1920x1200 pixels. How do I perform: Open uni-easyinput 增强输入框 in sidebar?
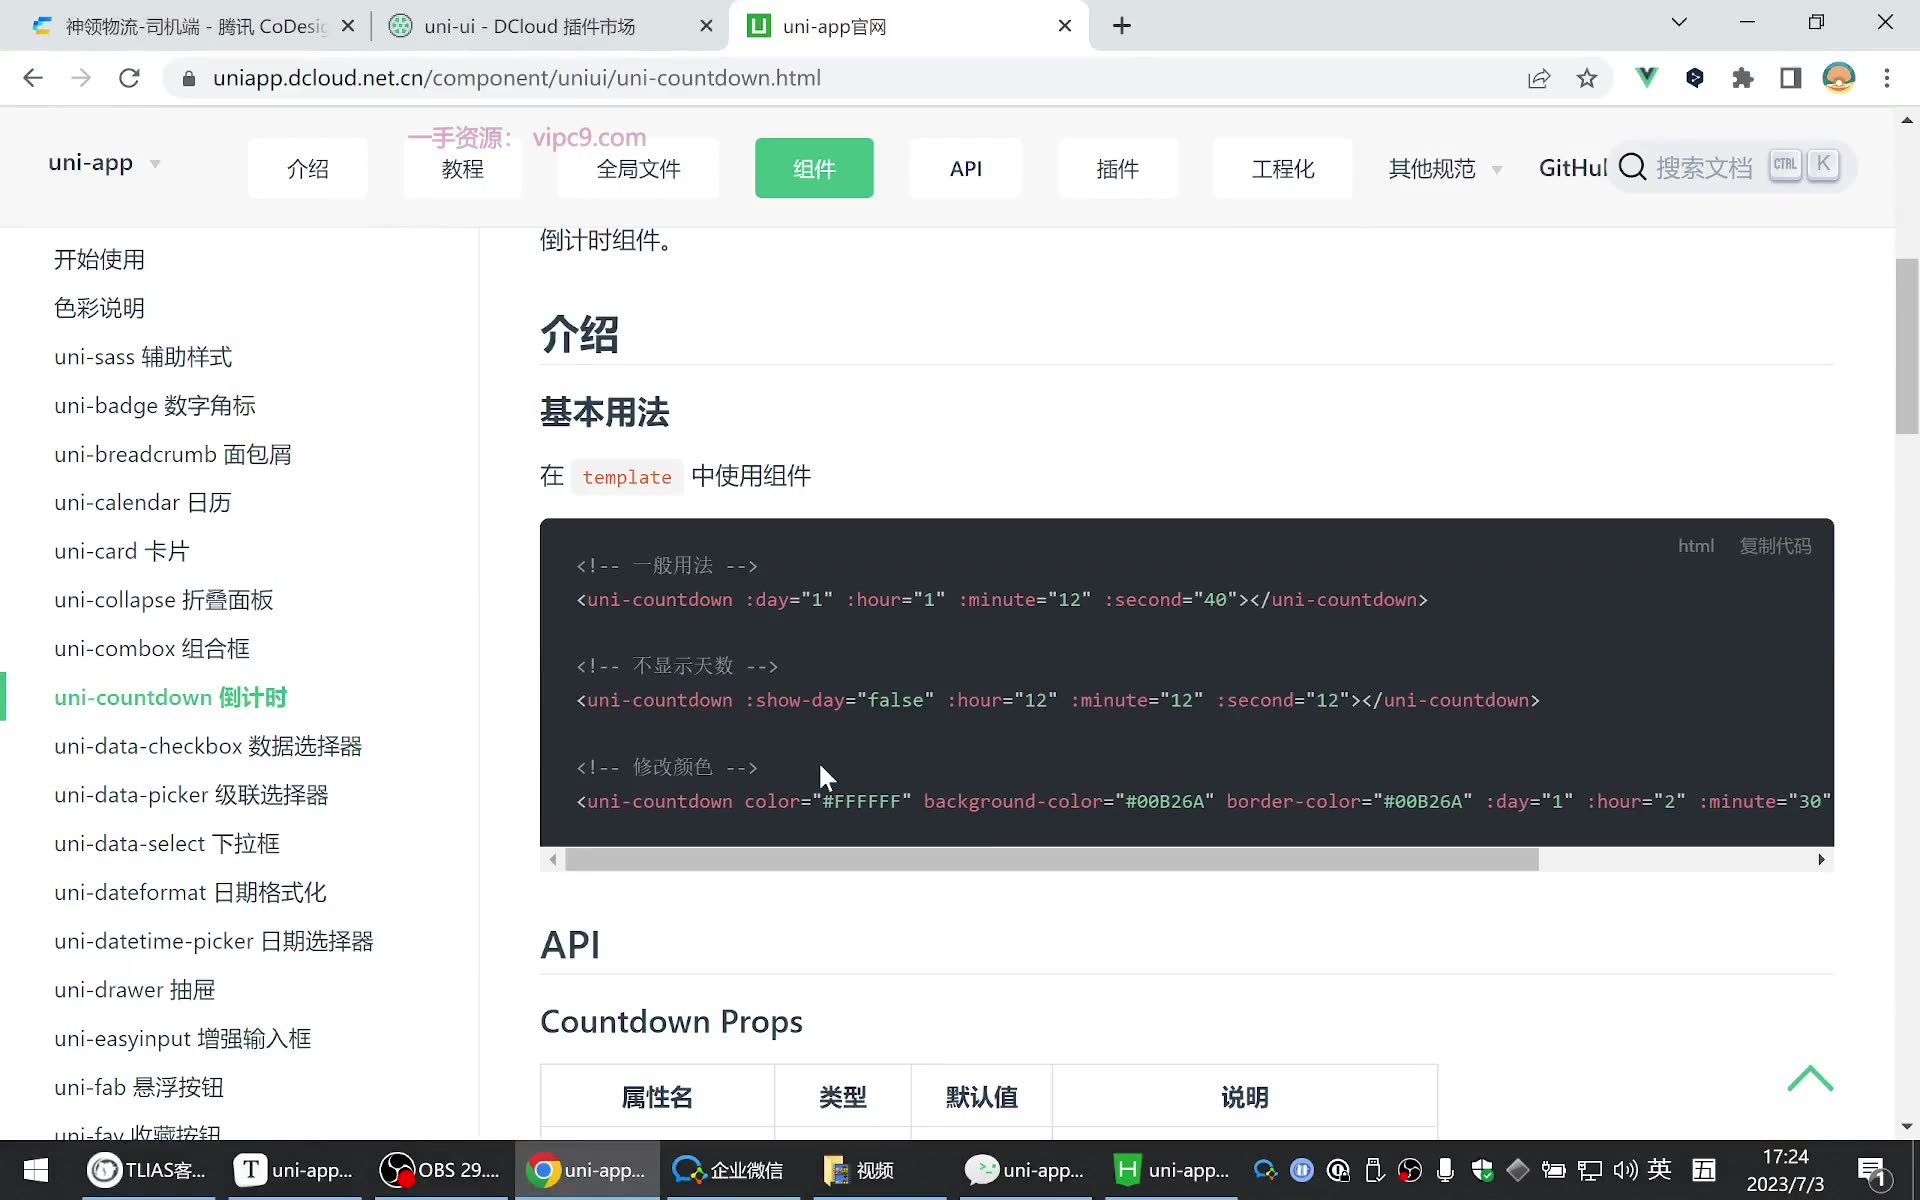(x=183, y=1038)
